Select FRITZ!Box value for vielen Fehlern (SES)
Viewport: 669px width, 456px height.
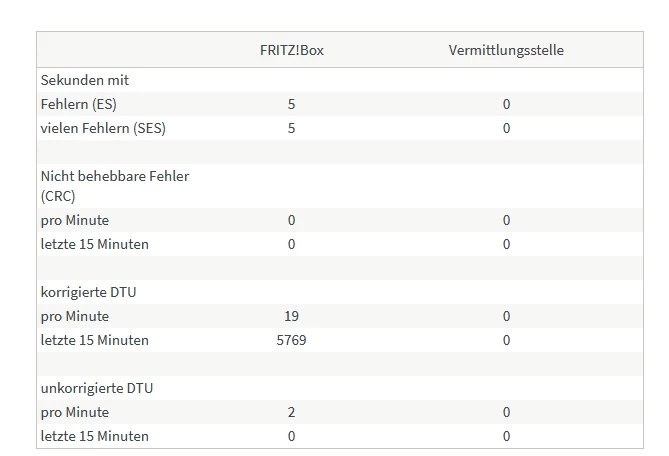click(x=291, y=128)
